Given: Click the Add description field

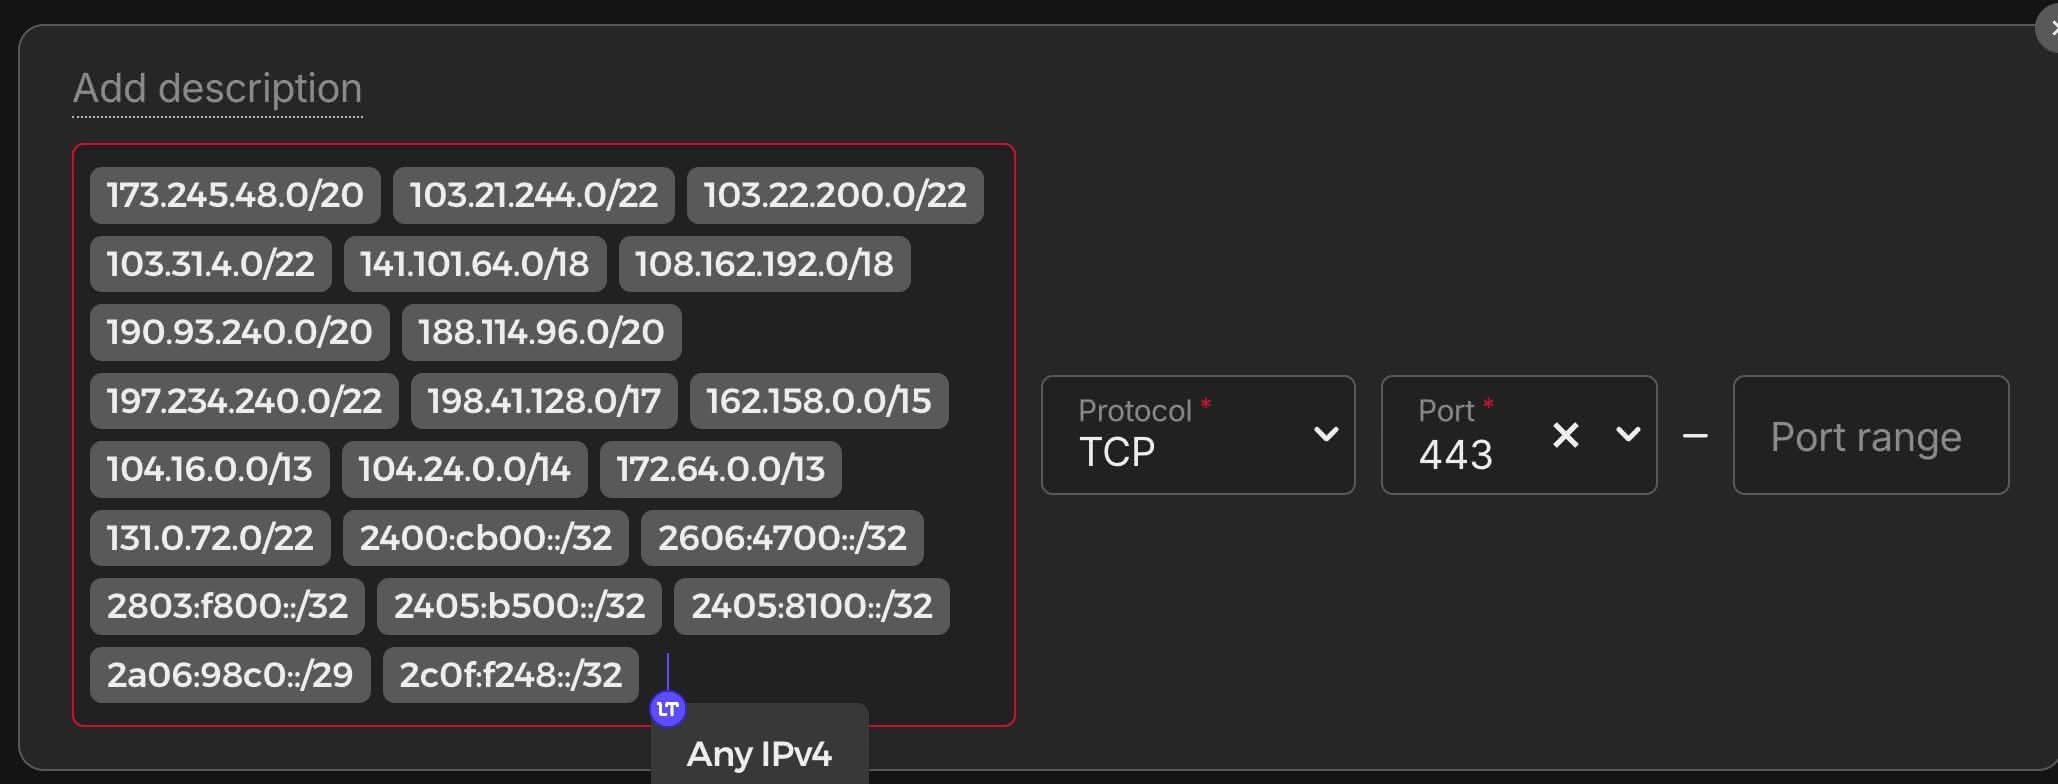Looking at the screenshot, I should click(217, 89).
